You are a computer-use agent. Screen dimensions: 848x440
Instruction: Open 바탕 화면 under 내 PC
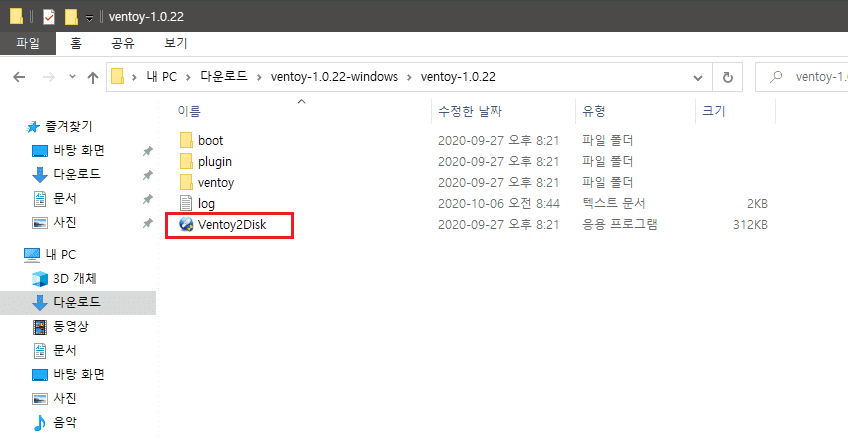pos(79,374)
